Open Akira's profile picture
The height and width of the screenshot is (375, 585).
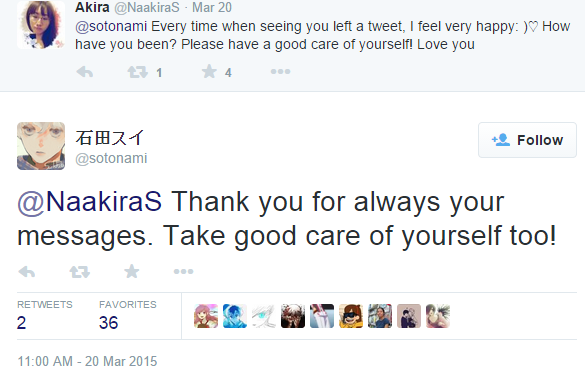point(41,25)
